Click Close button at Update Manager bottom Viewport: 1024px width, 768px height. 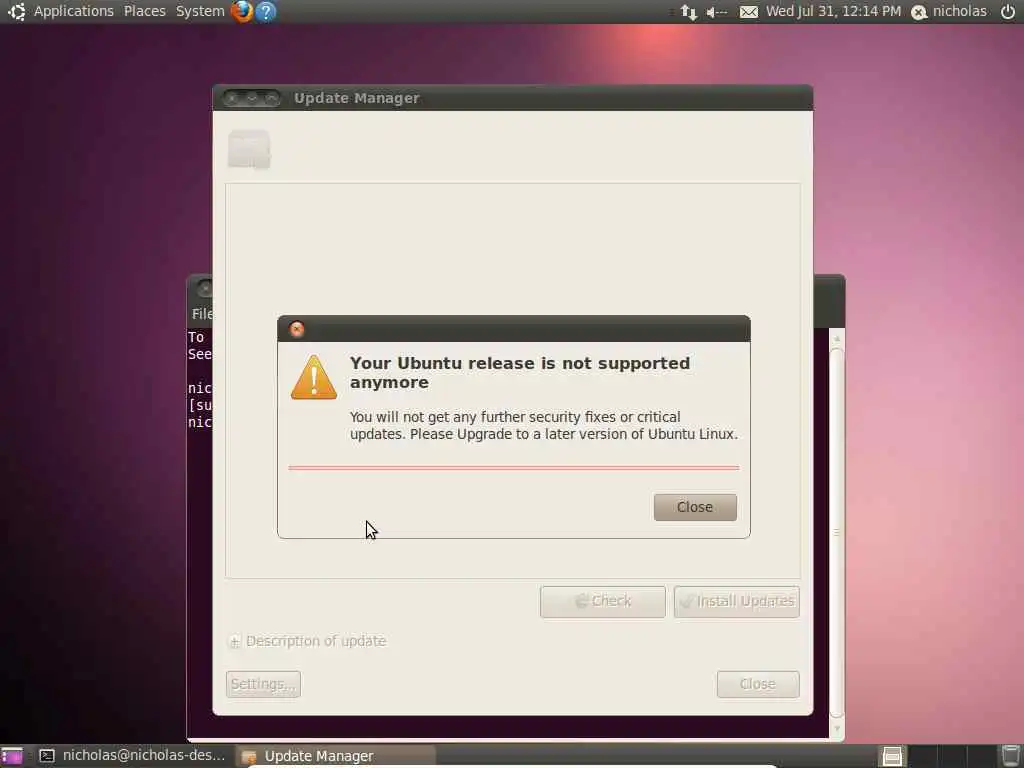tap(758, 684)
